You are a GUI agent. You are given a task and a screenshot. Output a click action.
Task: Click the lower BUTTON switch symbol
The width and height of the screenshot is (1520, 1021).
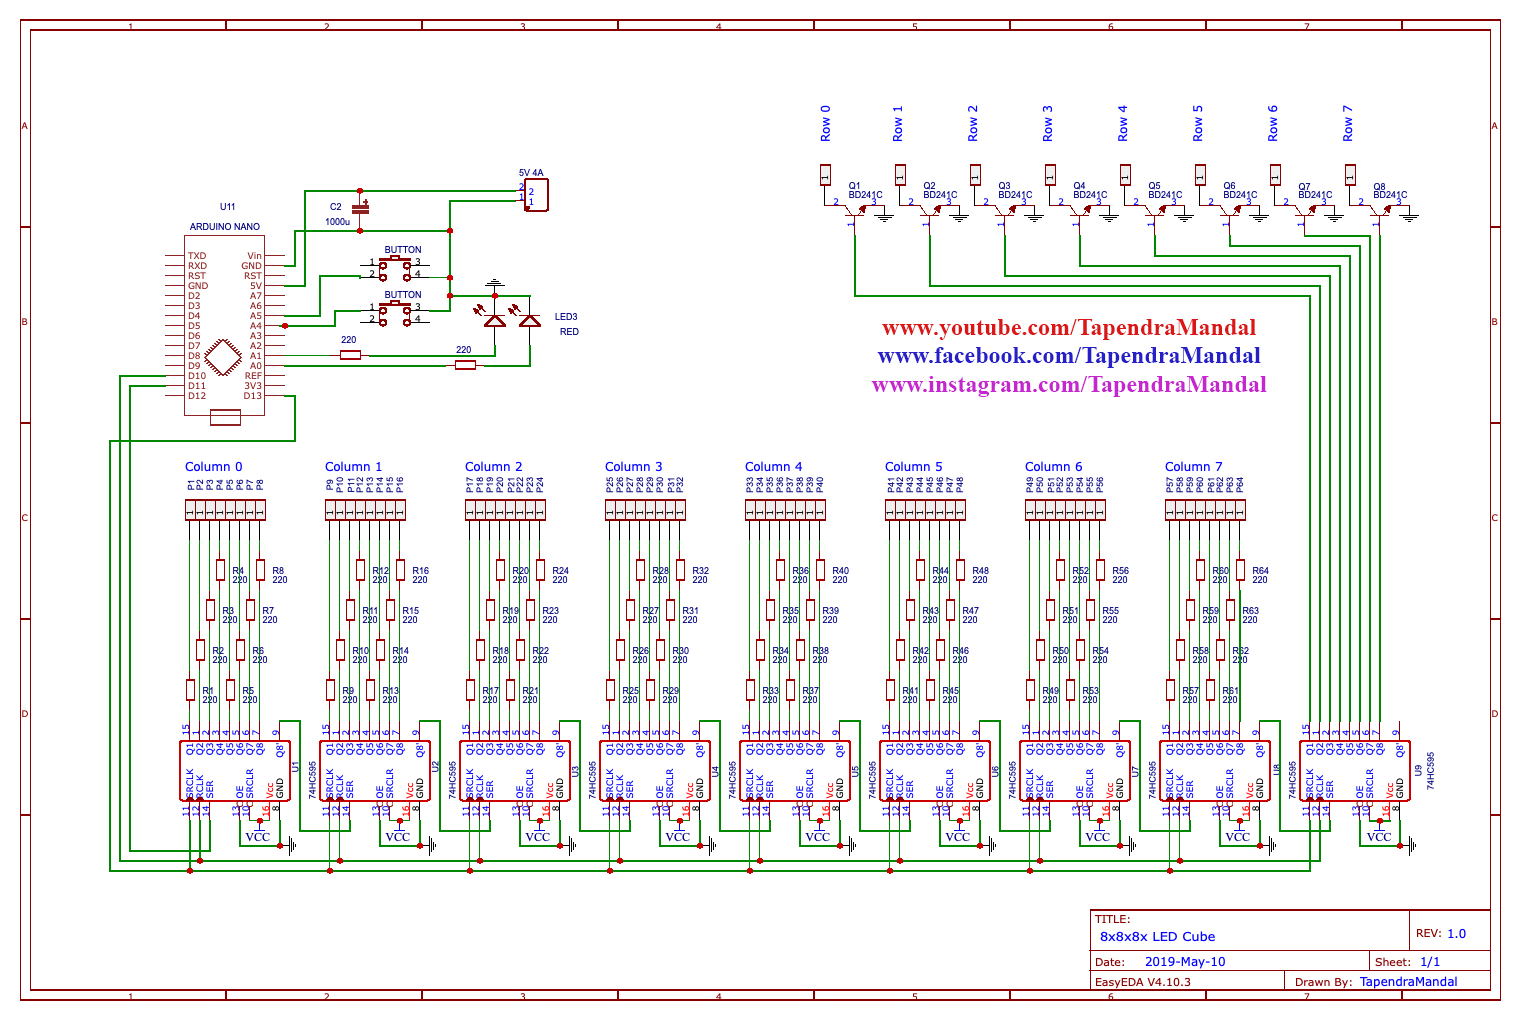click(x=397, y=311)
